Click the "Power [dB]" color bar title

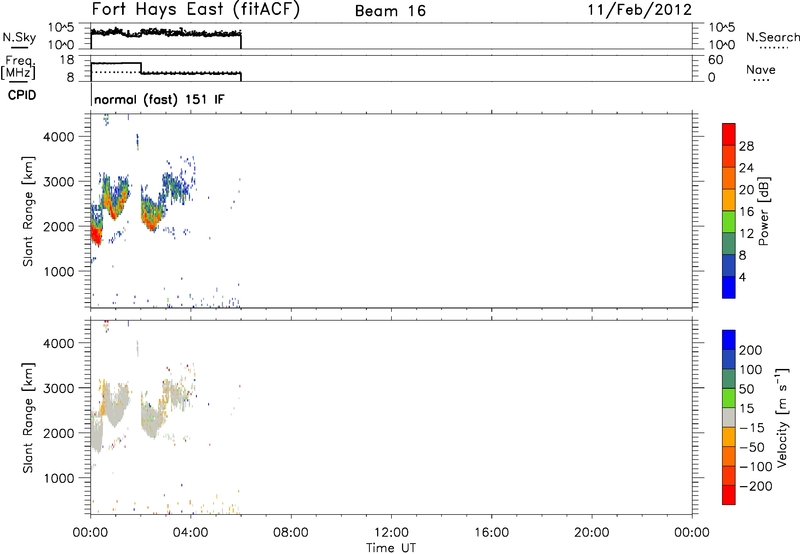[764, 211]
